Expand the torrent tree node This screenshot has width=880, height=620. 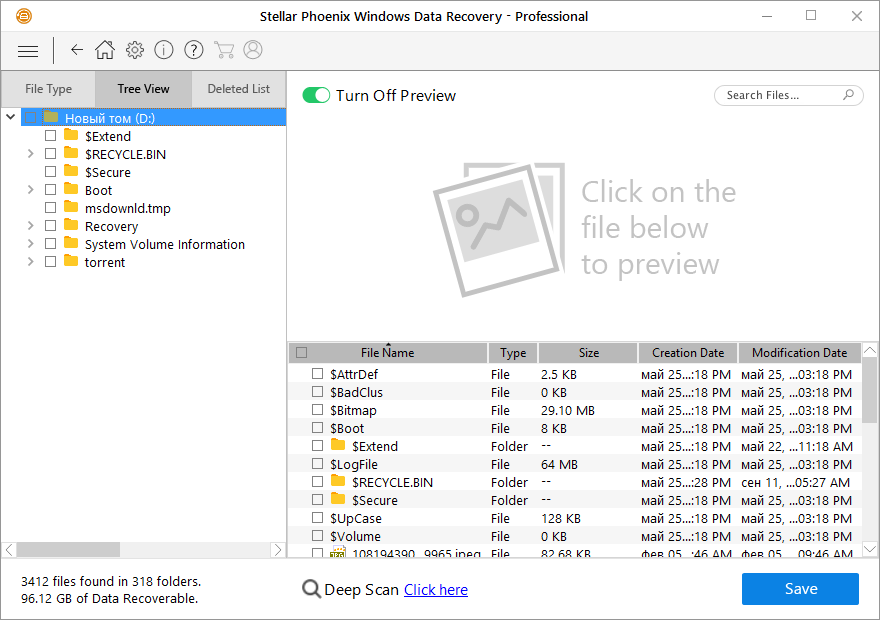pyautogui.click(x=31, y=261)
